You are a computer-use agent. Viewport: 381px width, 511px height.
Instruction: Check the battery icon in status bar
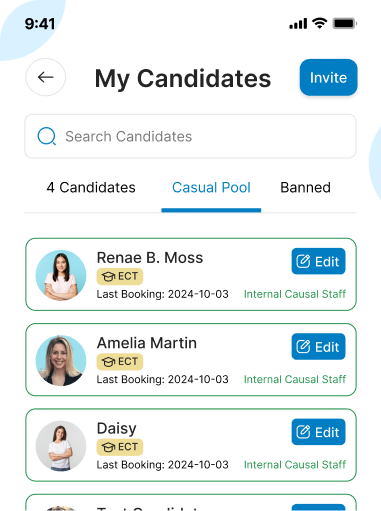(x=345, y=24)
